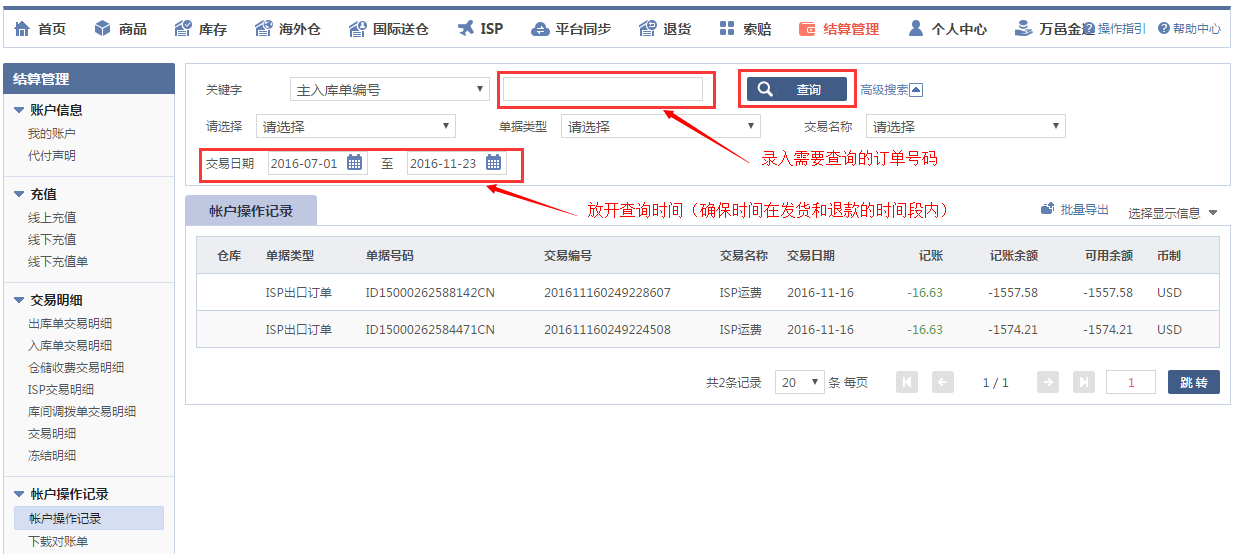Click order number ID15000262588142CN

click(x=430, y=293)
